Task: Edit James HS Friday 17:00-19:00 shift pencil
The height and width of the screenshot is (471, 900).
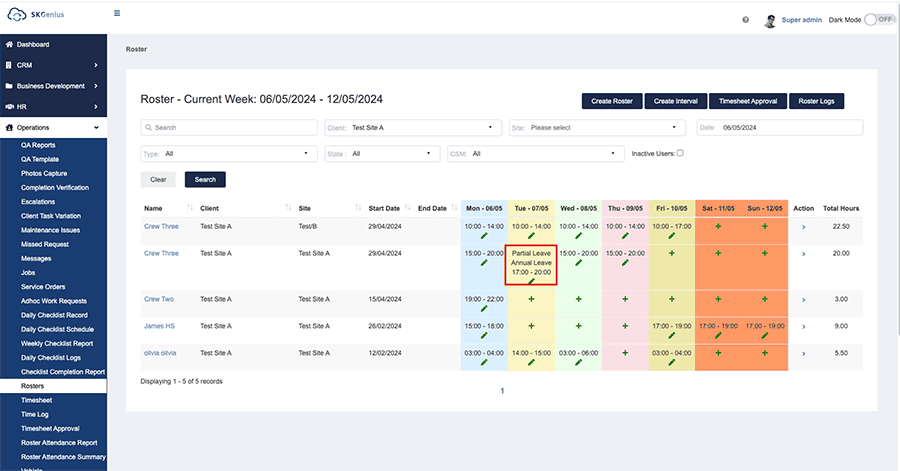Action: [672, 336]
